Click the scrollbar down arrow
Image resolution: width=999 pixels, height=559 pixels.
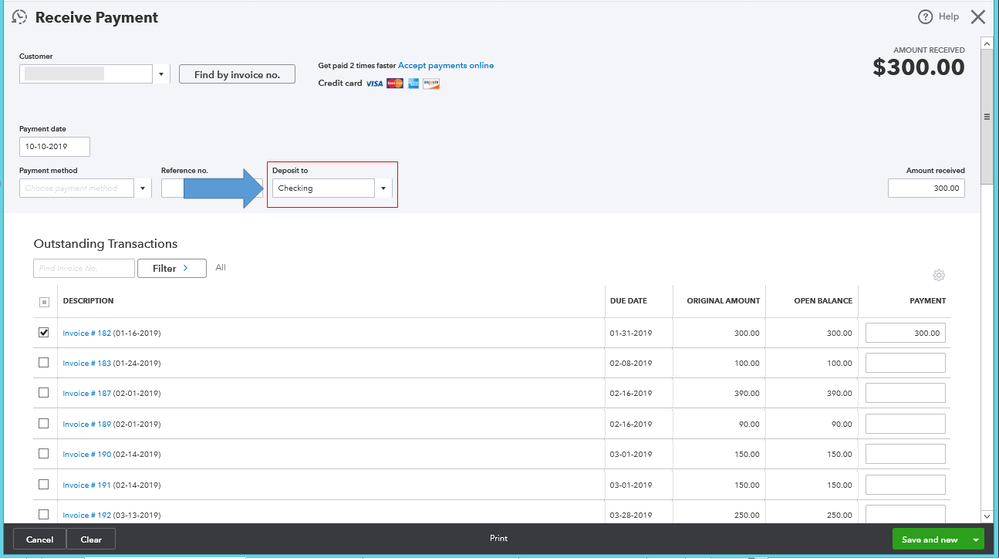(x=987, y=516)
